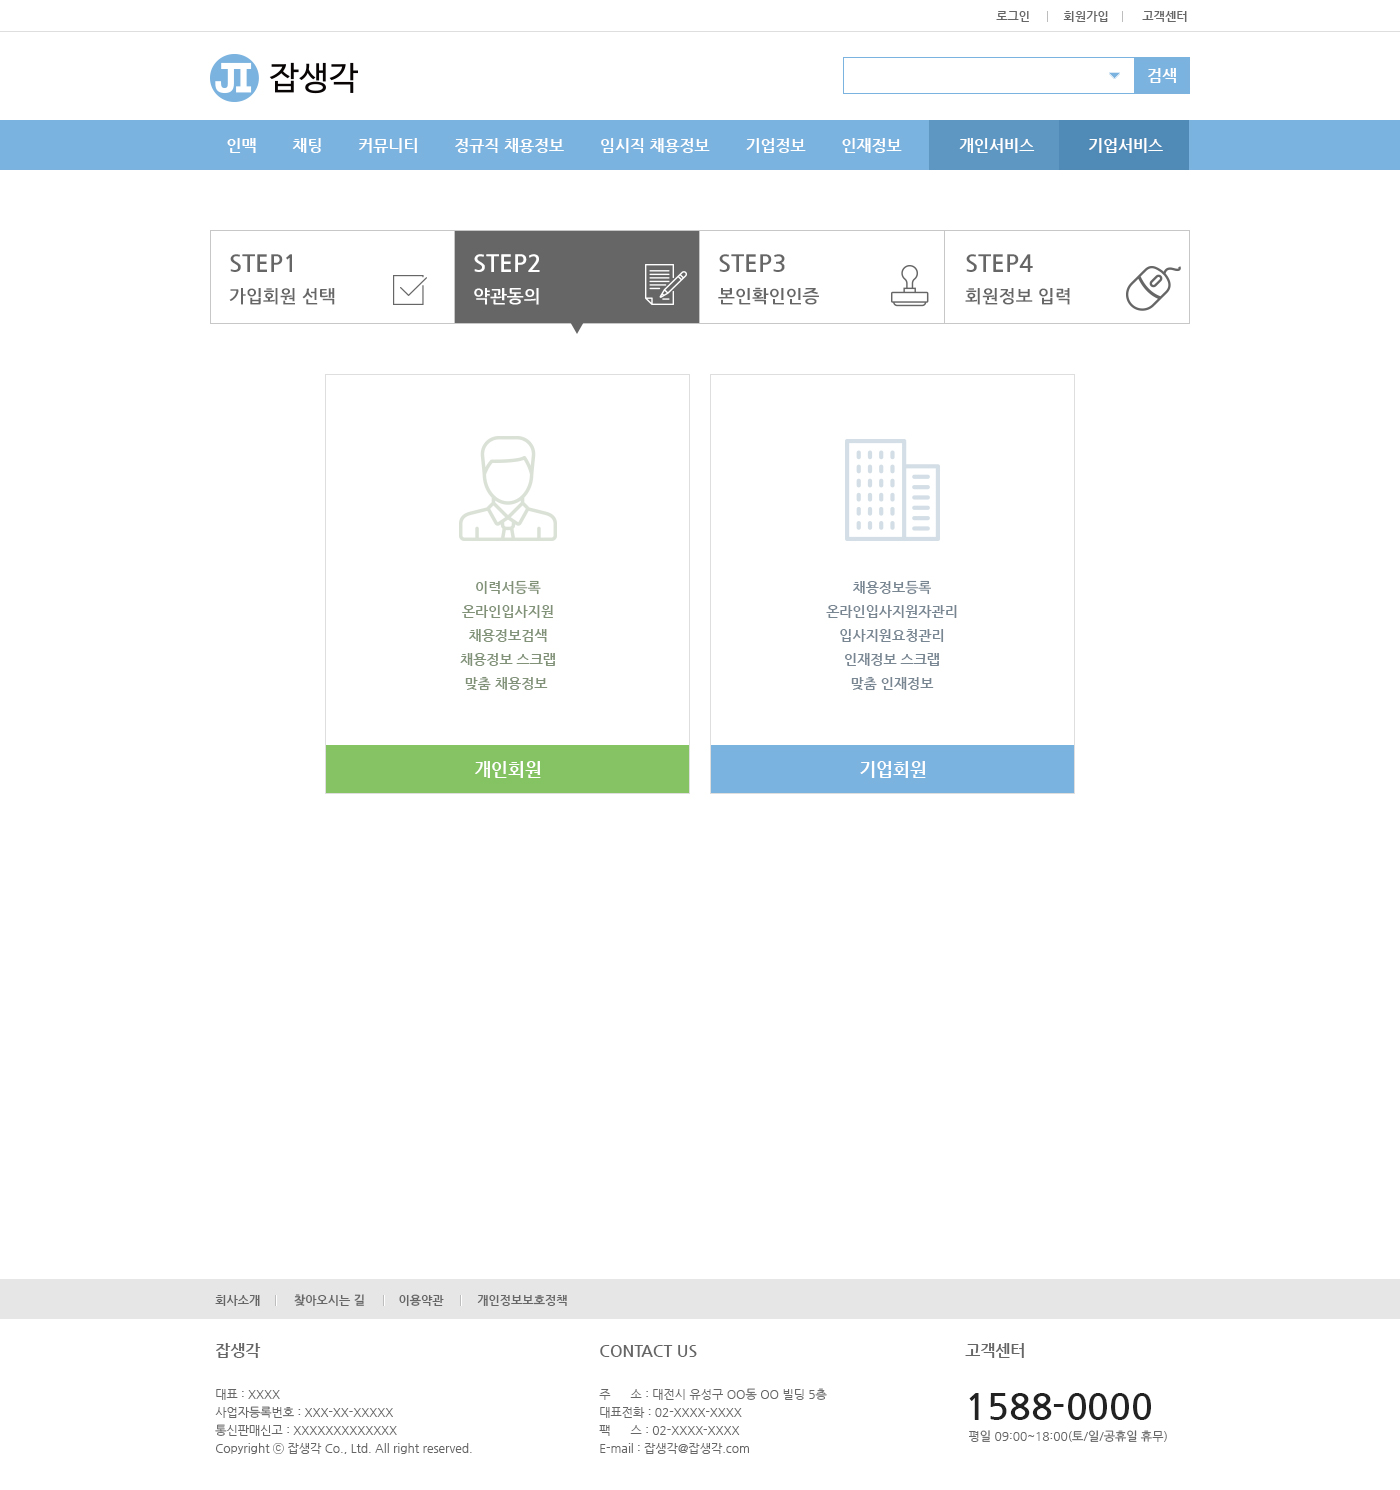This screenshot has height=1490, width=1400.
Task: Open the 커뮤니티 menu
Action: point(389,145)
